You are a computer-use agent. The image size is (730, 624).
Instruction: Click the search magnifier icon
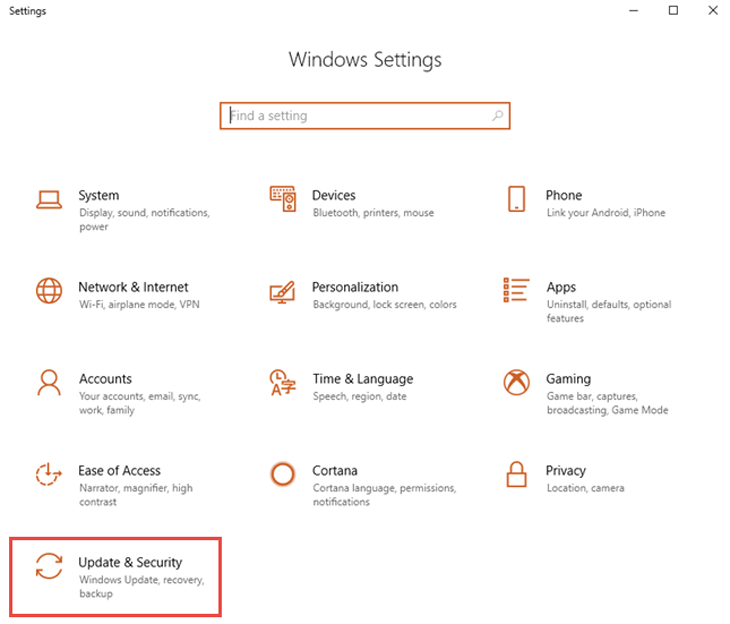click(x=498, y=115)
